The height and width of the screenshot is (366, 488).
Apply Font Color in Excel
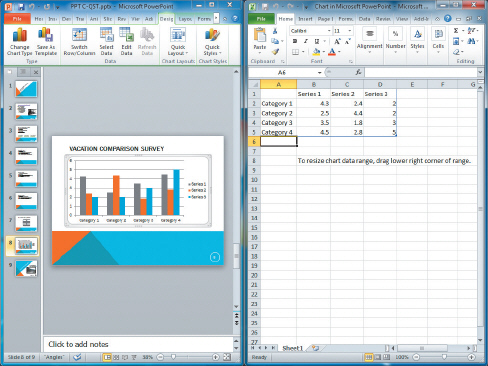(332, 52)
